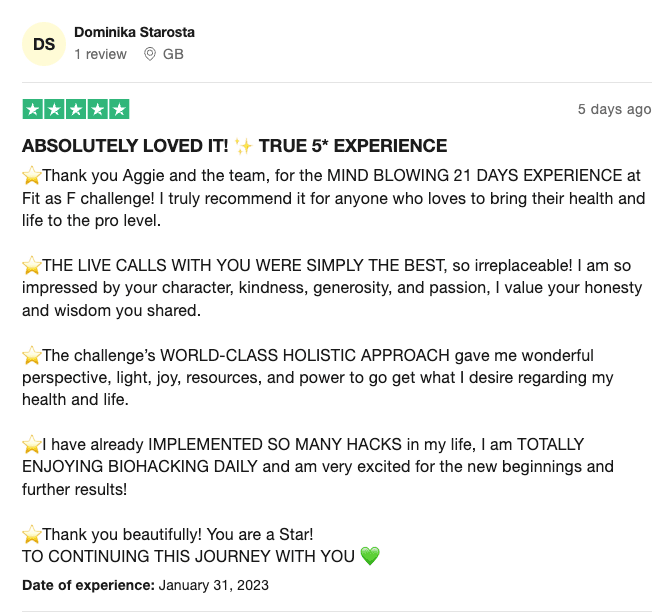Screen dimensions: 672x612
Task: Click star emoji before "The challenge's WORLD-CLASS"
Action: click(x=31, y=355)
